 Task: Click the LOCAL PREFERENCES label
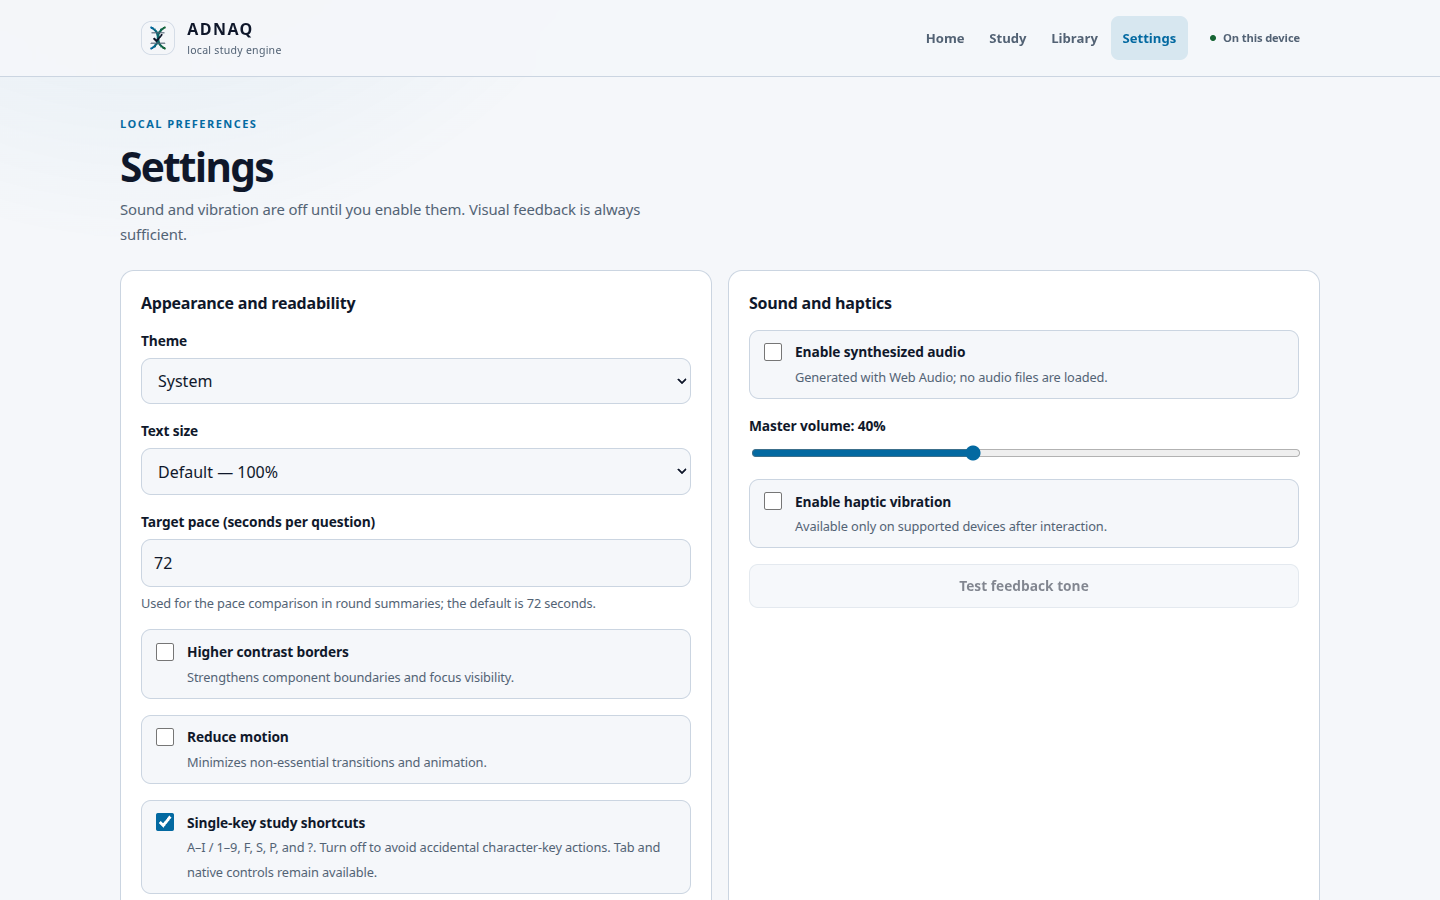189,124
